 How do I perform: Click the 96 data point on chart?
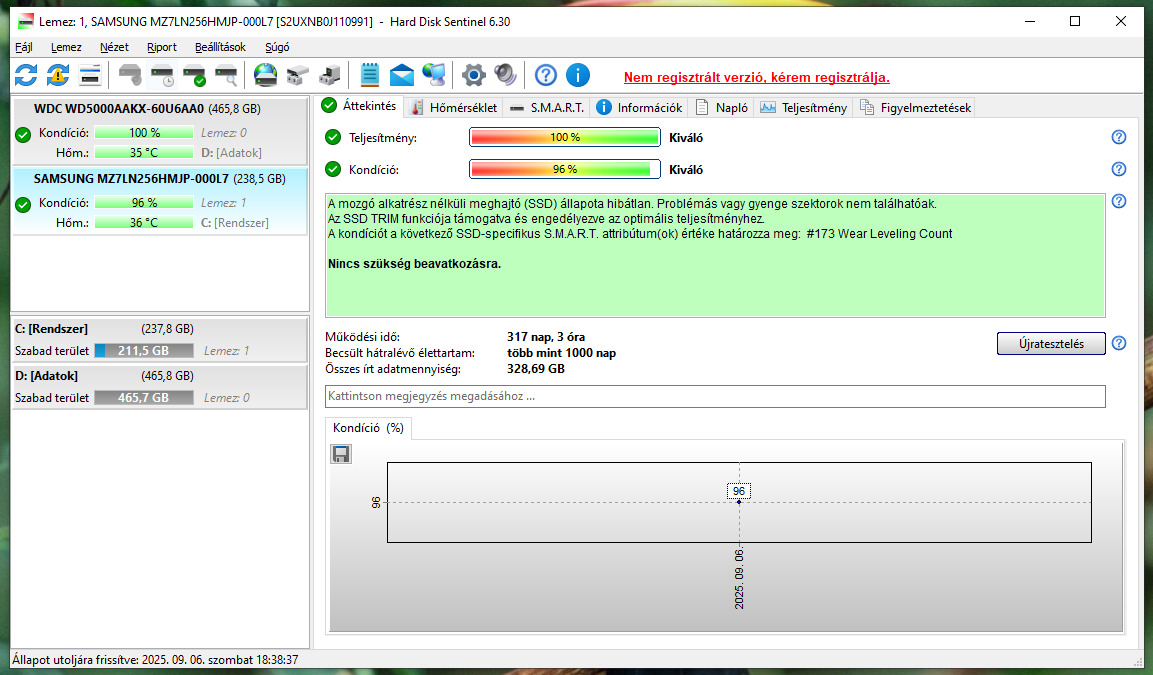click(739, 502)
